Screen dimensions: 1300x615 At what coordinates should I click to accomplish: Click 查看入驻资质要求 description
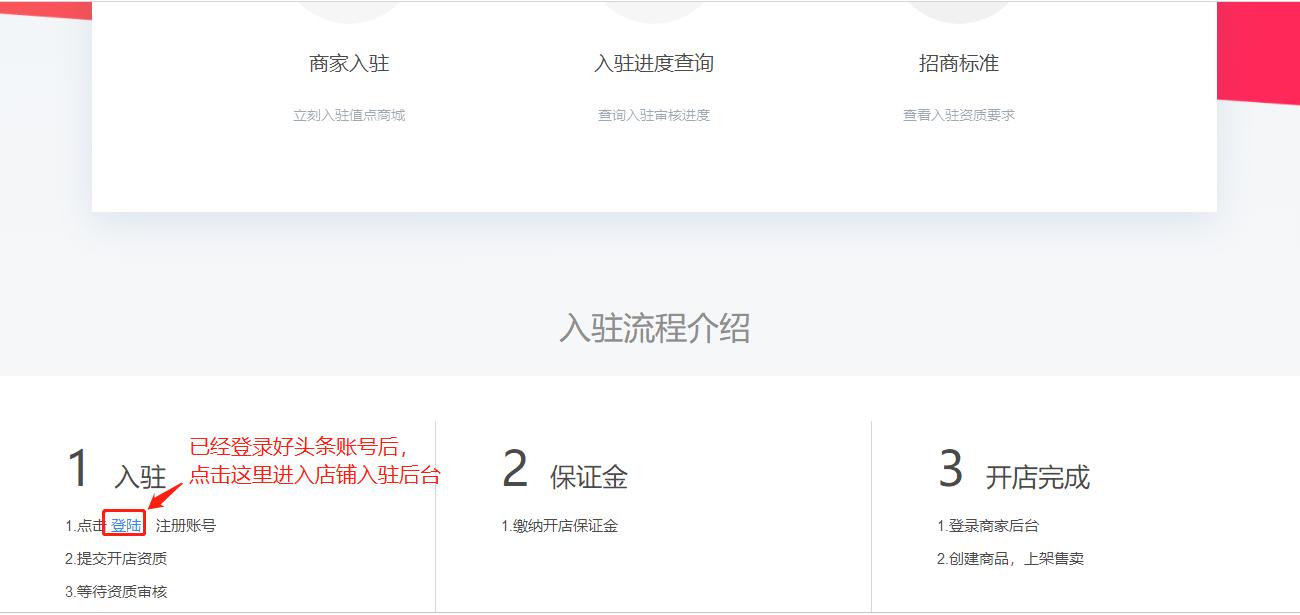pyautogui.click(x=957, y=114)
